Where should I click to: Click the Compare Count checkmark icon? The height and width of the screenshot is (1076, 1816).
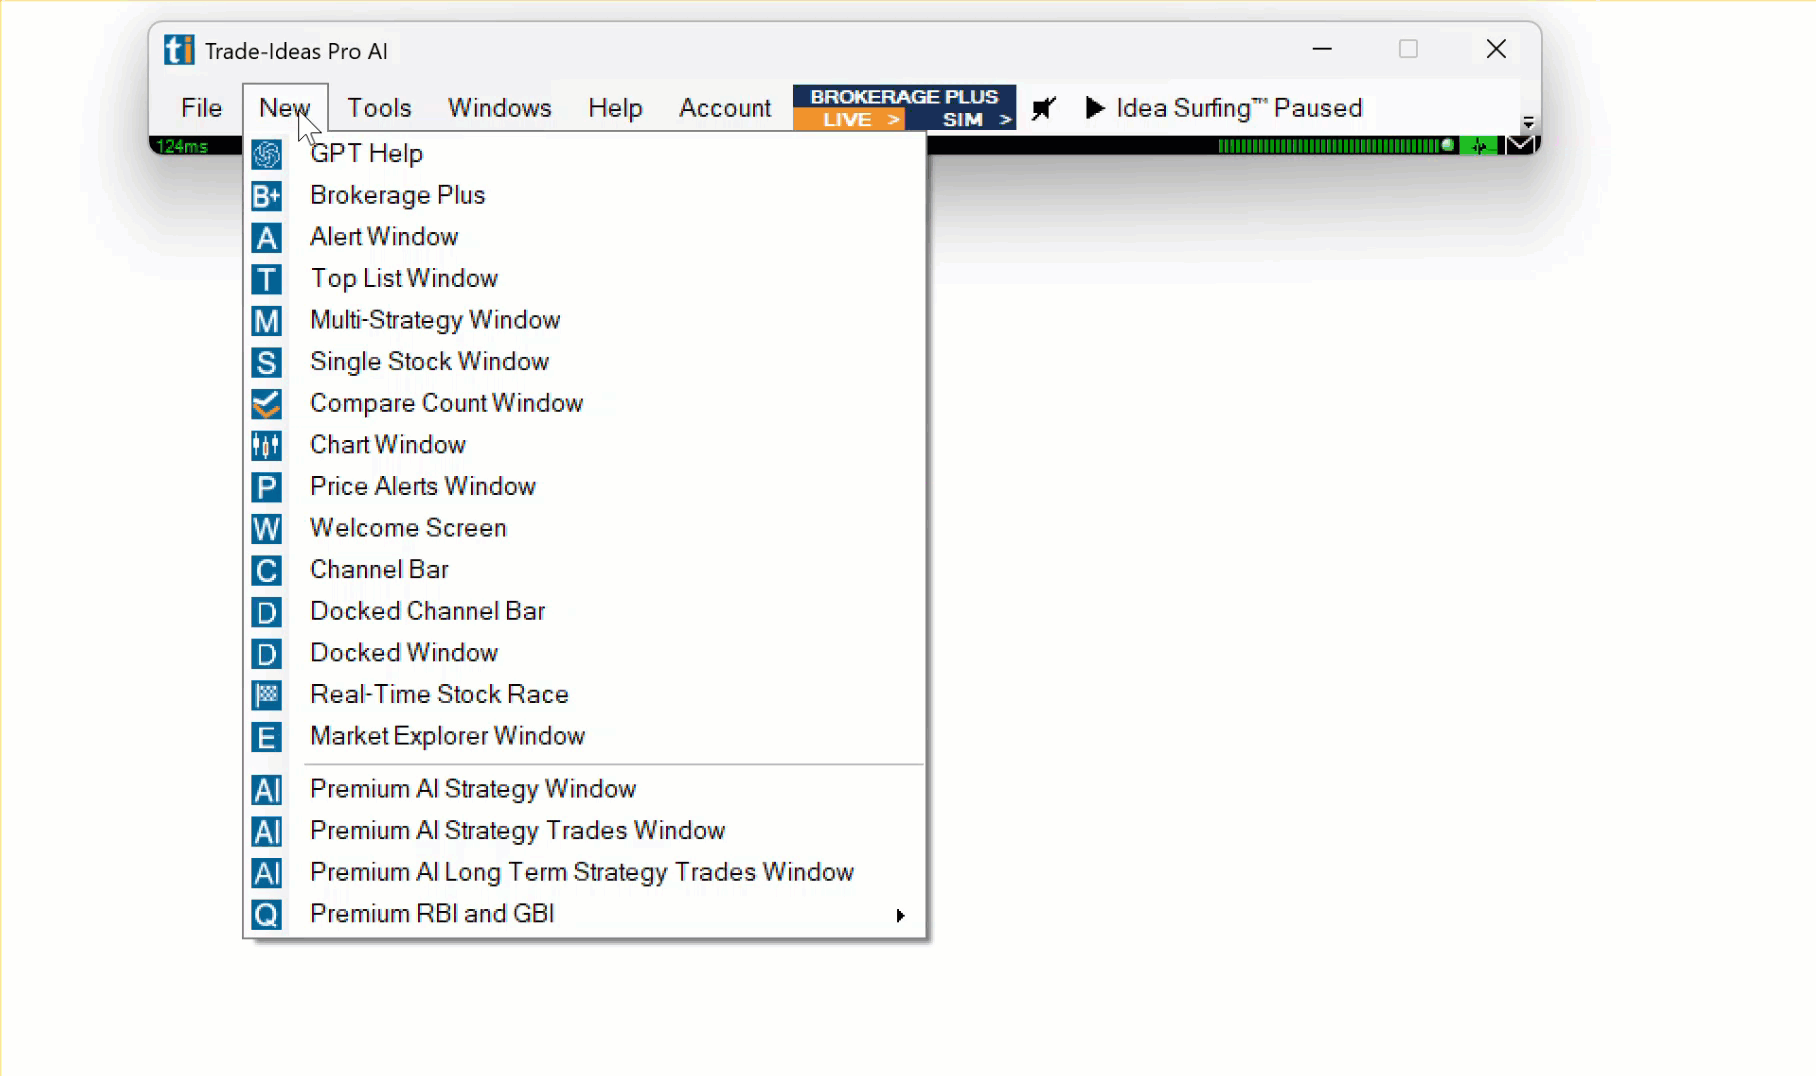click(x=266, y=404)
